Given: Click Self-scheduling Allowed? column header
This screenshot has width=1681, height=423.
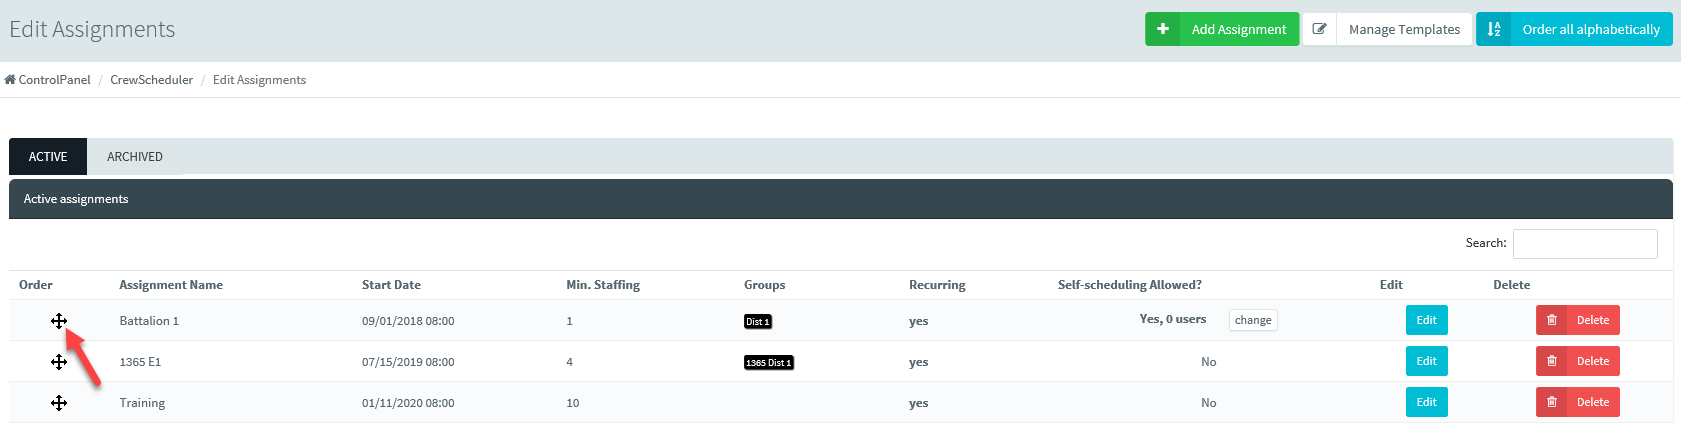Looking at the screenshot, I should click(1130, 285).
